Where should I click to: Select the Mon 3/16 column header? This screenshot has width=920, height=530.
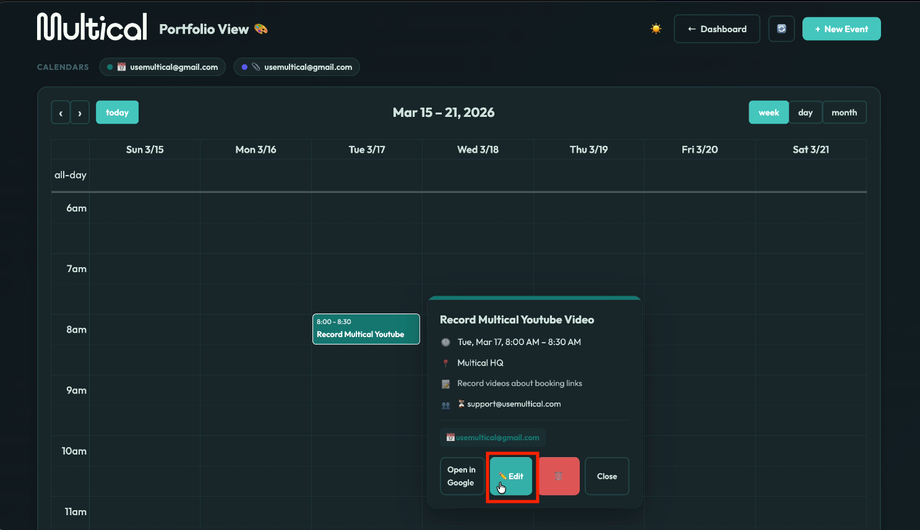coord(256,150)
